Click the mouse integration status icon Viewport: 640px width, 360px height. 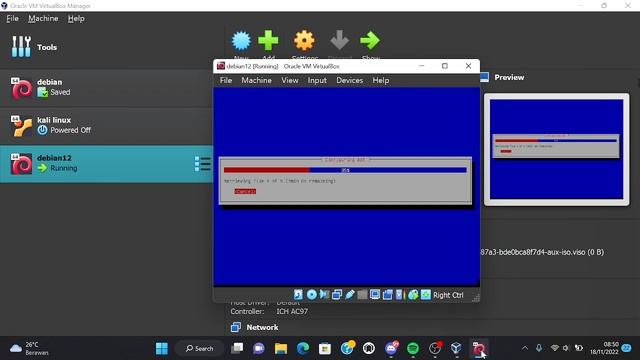coord(413,295)
